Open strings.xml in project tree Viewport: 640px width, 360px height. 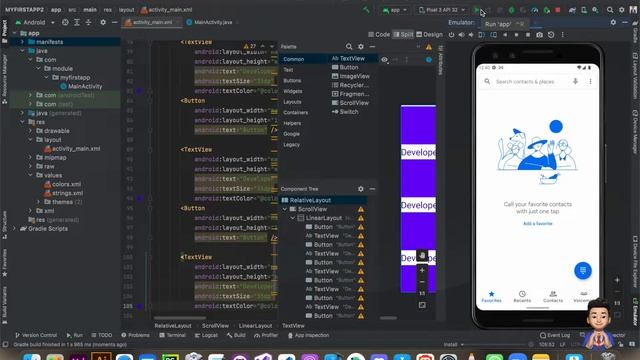64,193
